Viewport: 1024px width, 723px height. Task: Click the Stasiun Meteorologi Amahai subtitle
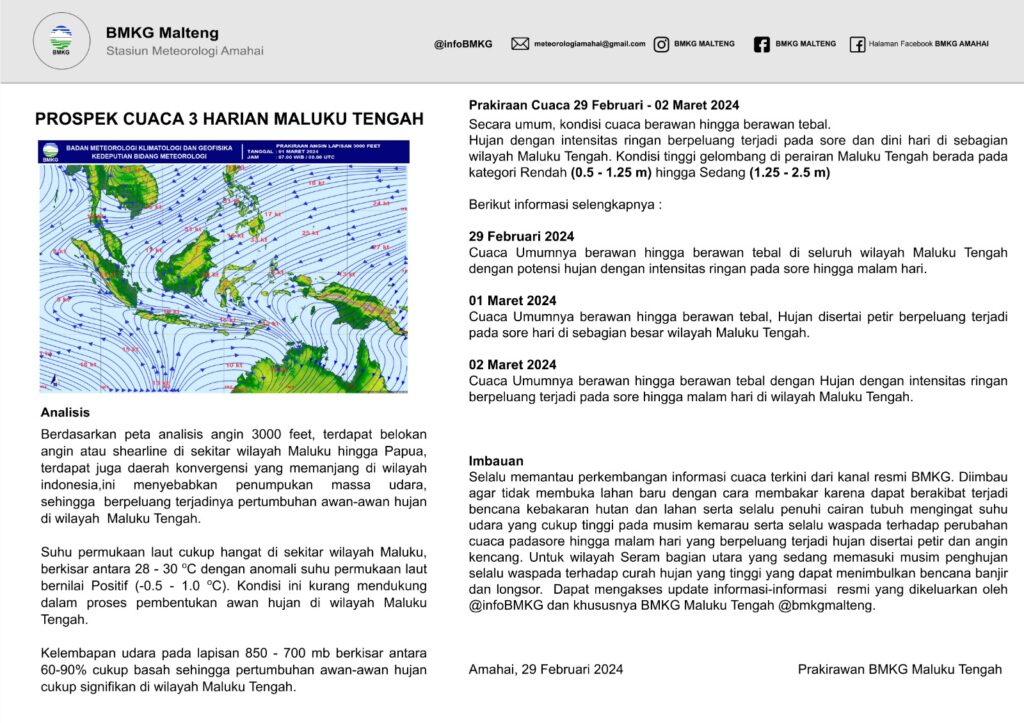coord(184,51)
